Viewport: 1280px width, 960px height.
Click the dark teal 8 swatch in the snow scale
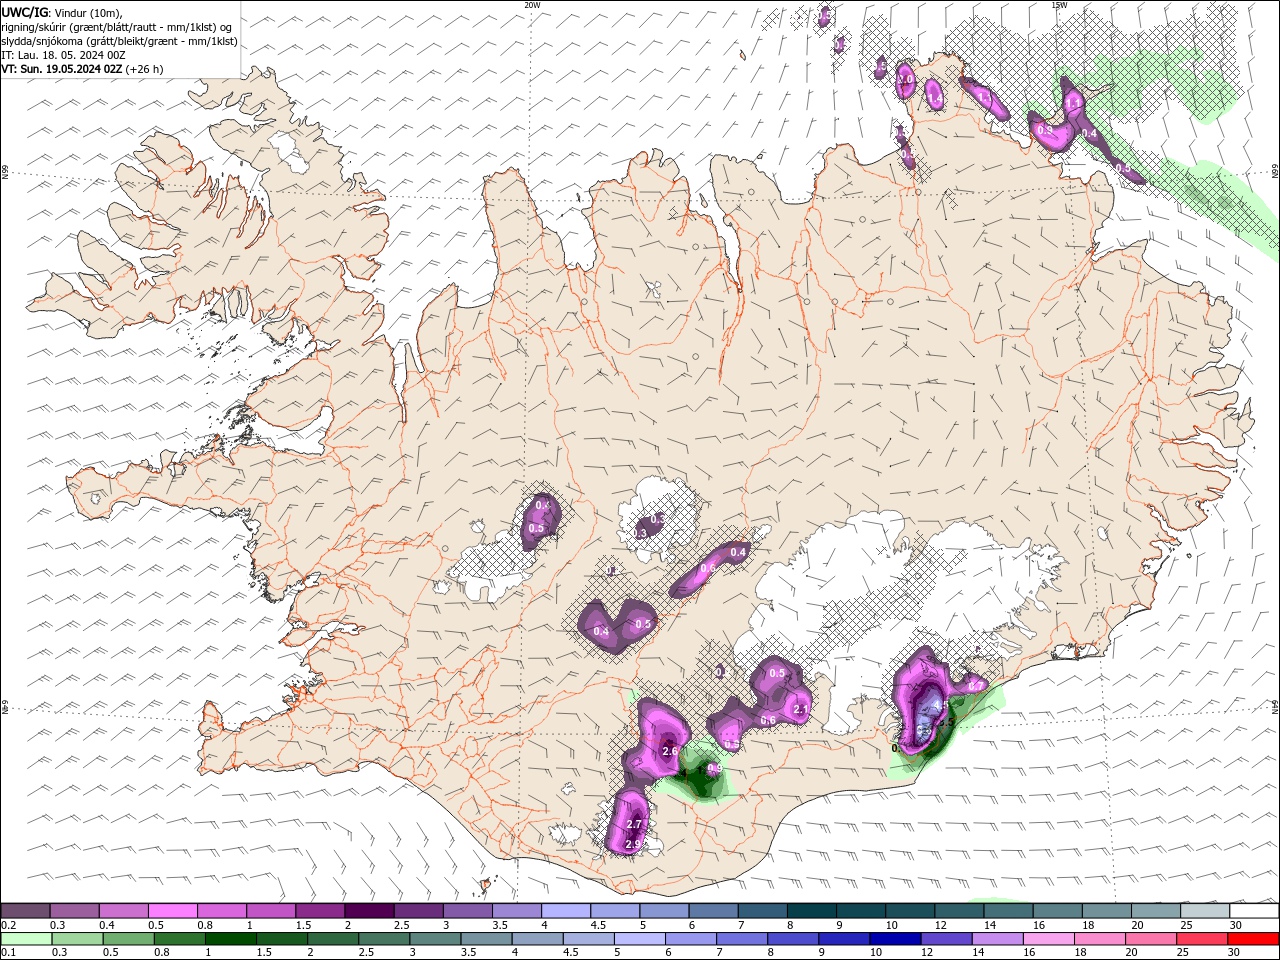[x=811, y=910]
